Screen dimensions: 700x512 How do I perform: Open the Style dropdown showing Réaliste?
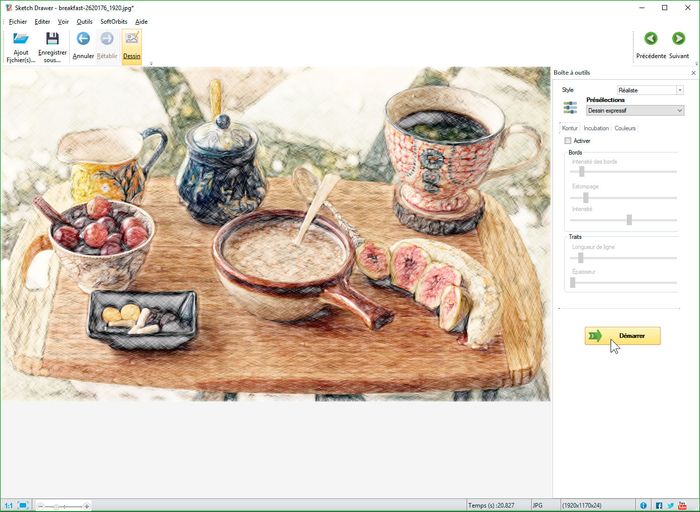pyautogui.click(x=650, y=90)
